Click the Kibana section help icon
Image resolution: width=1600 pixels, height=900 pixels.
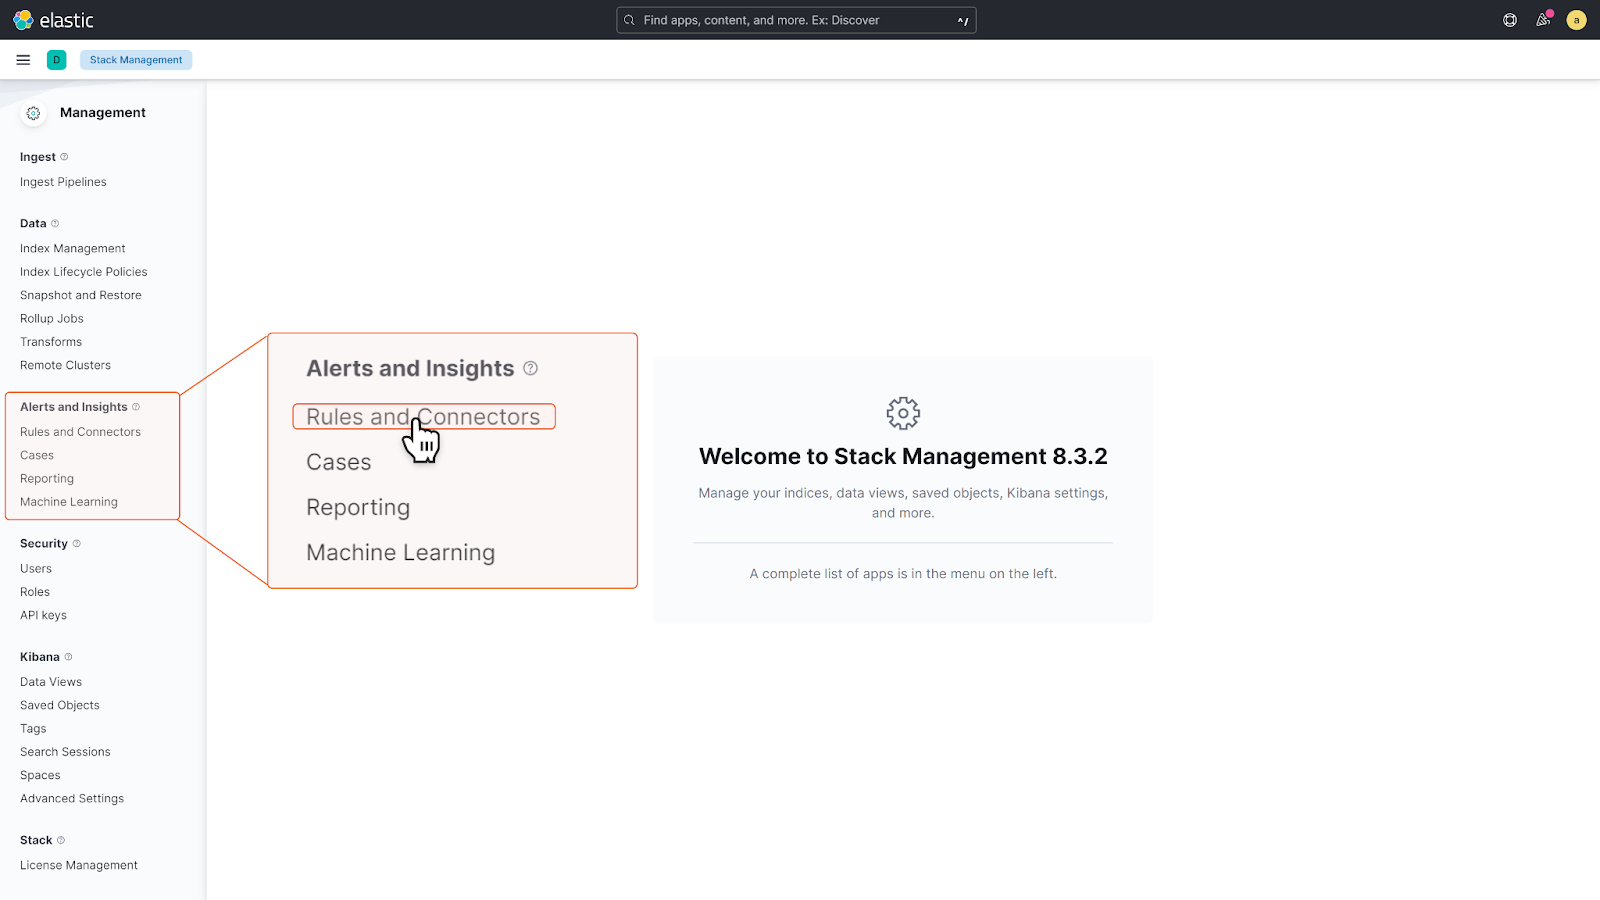[x=68, y=657]
